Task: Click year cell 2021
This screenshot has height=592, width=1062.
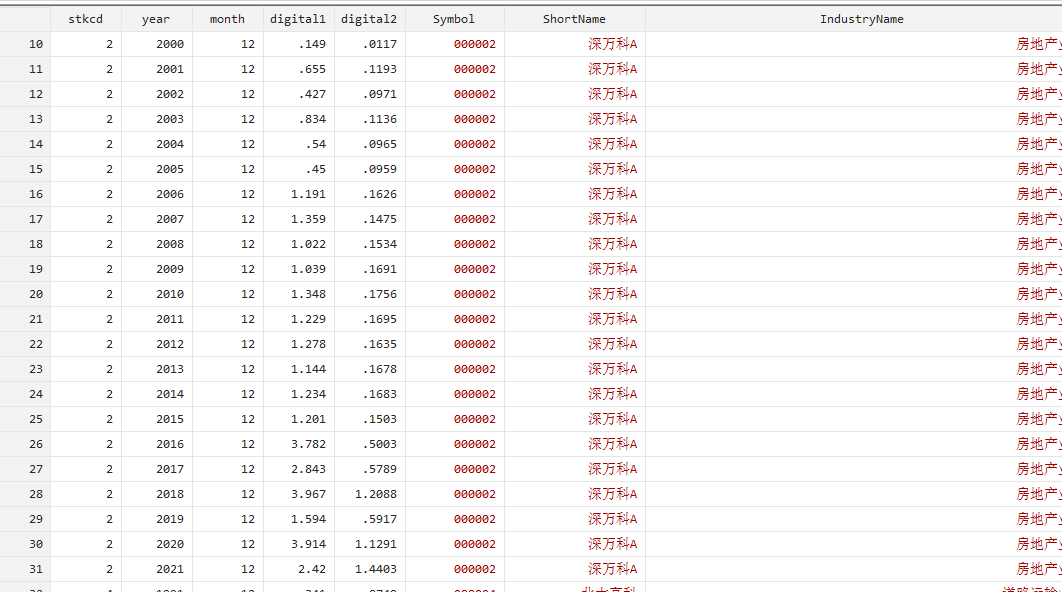Action: (x=156, y=569)
